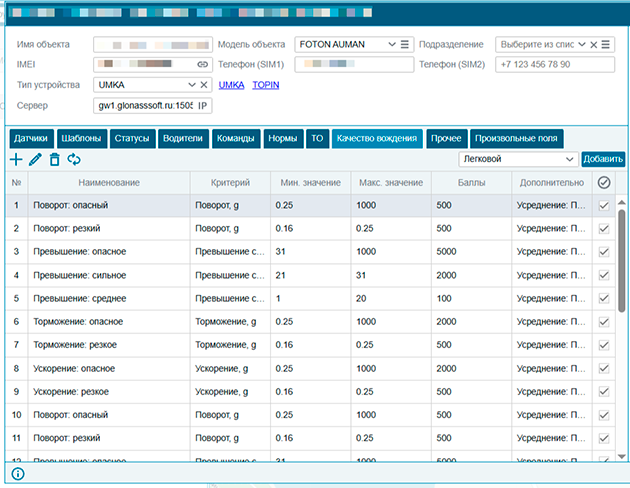Click the trash delete icon
630x488 pixels.
(x=54, y=159)
